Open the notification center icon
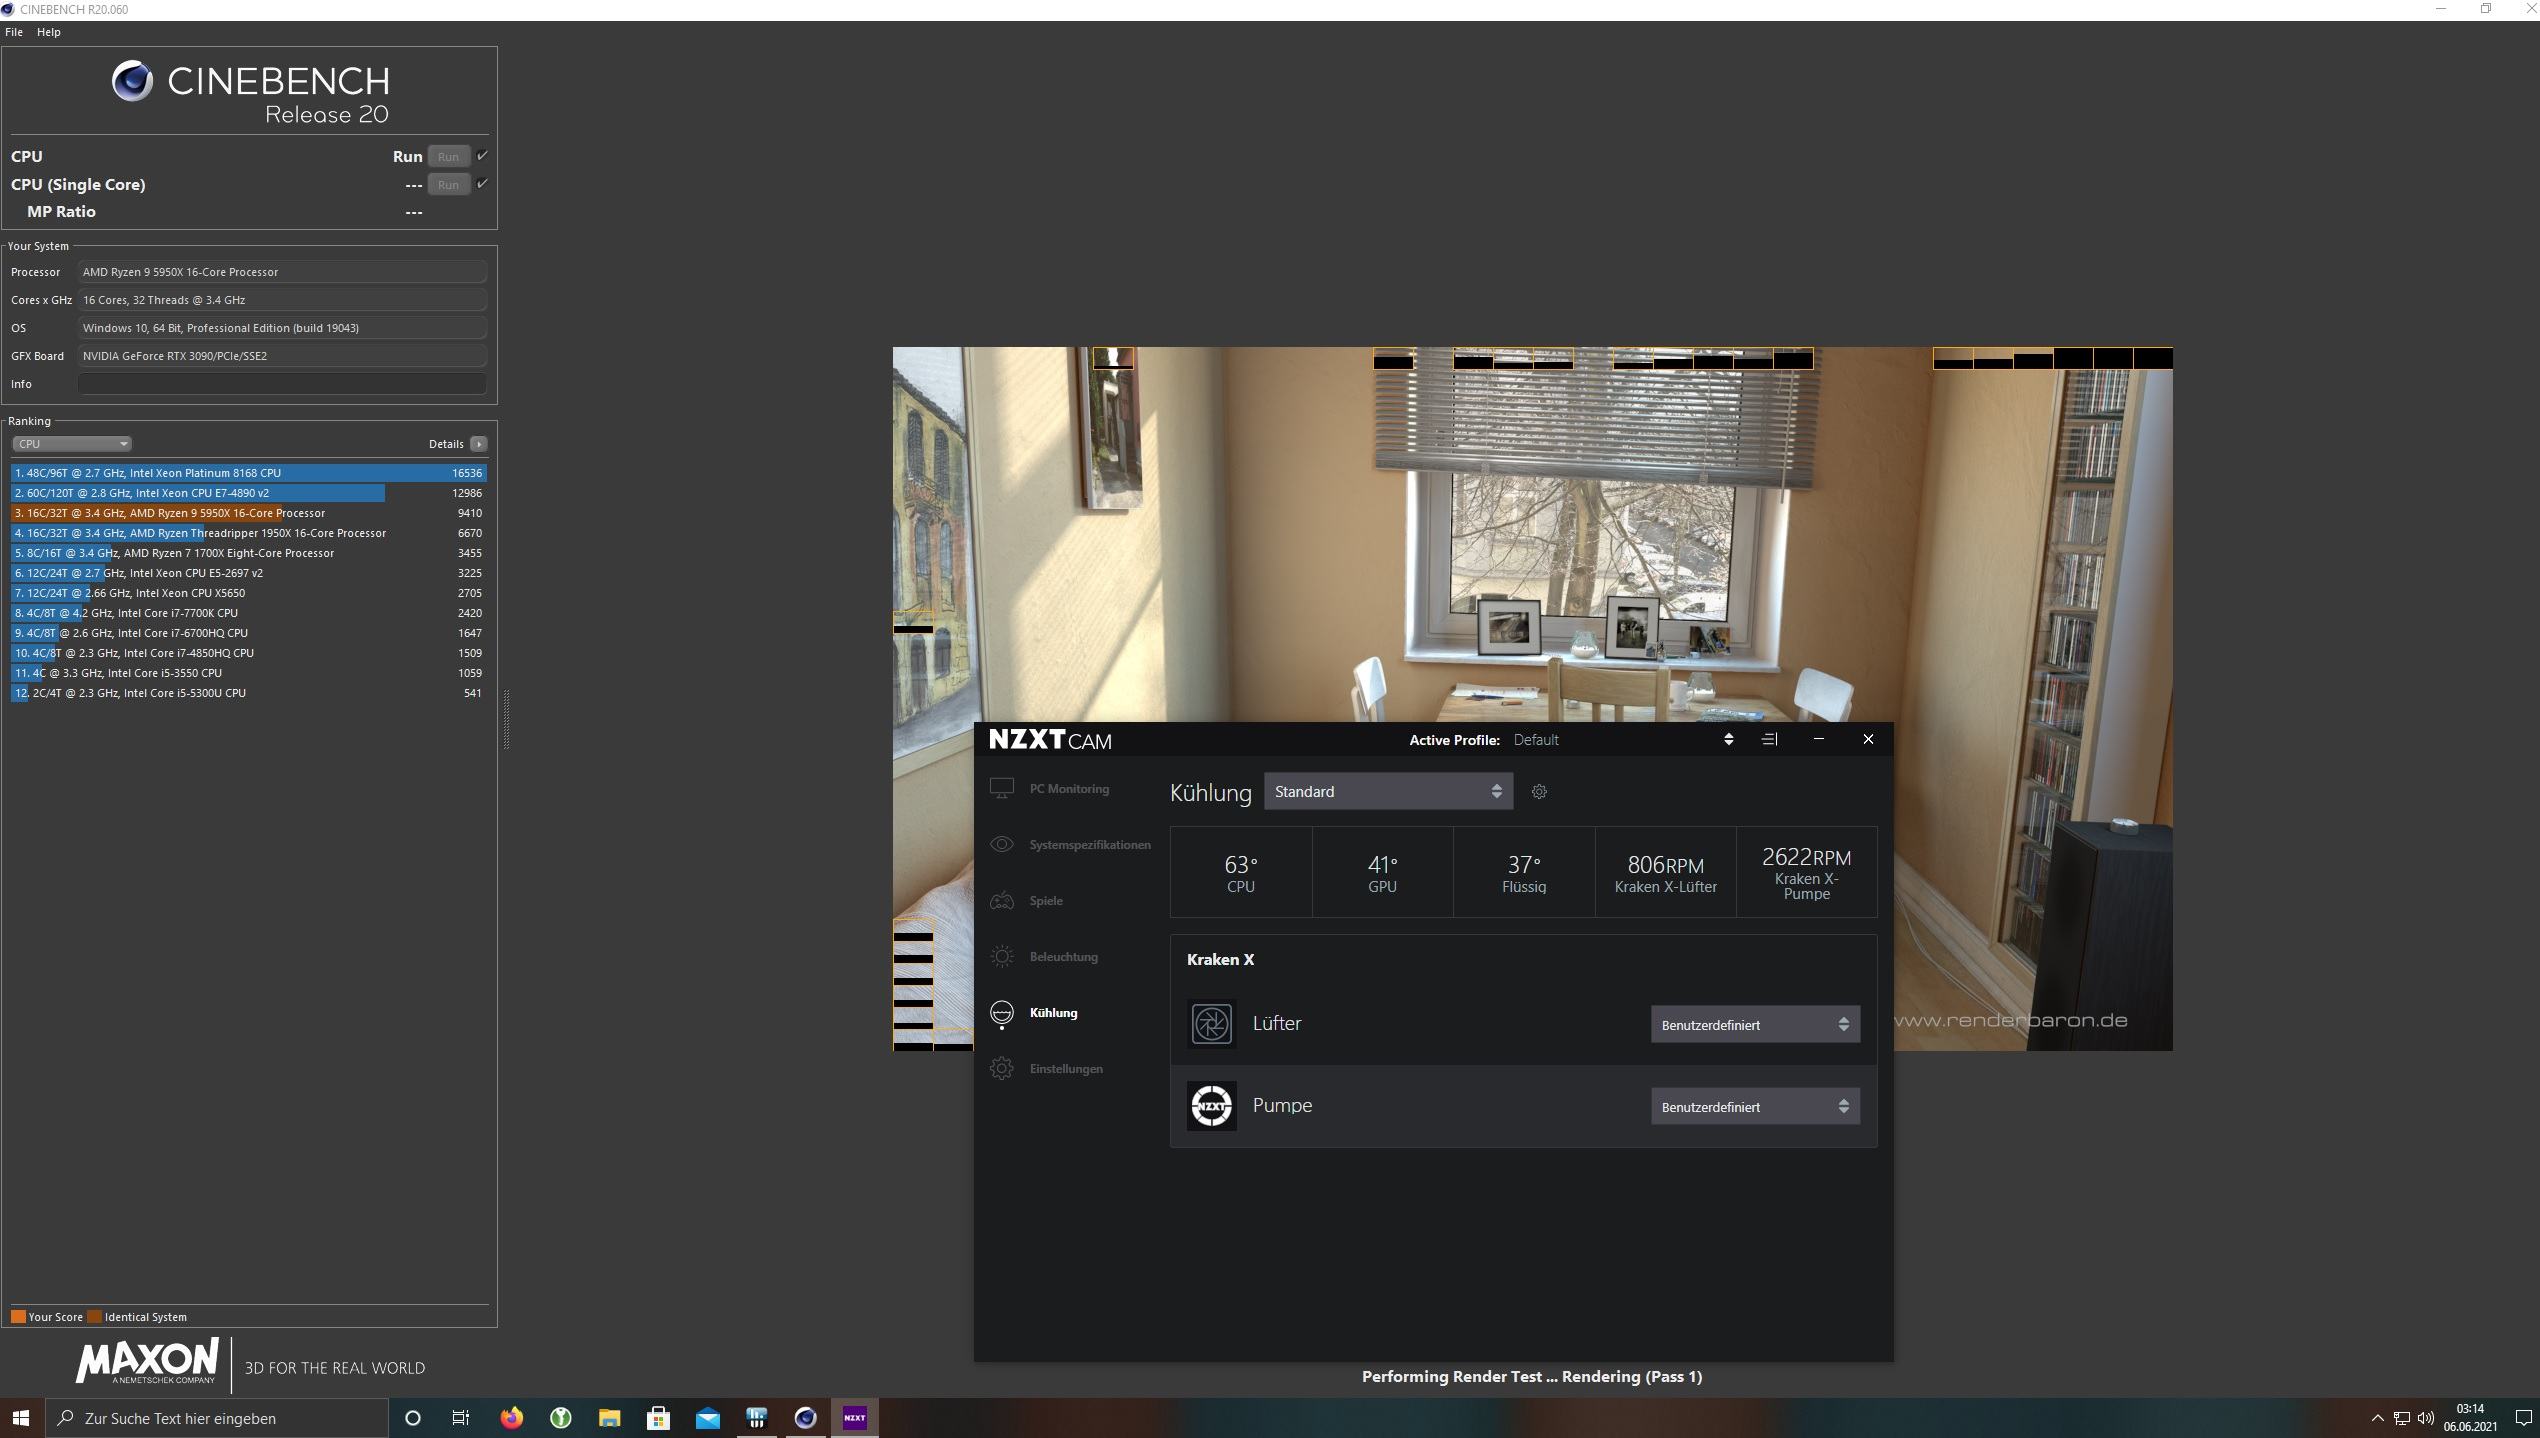Viewport: 2540px width, 1438px height. click(2522, 1417)
